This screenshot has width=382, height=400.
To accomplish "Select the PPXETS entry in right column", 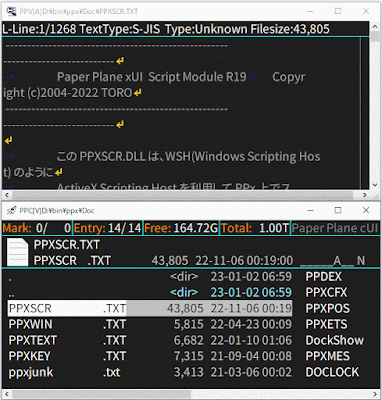I will point(326,324).
